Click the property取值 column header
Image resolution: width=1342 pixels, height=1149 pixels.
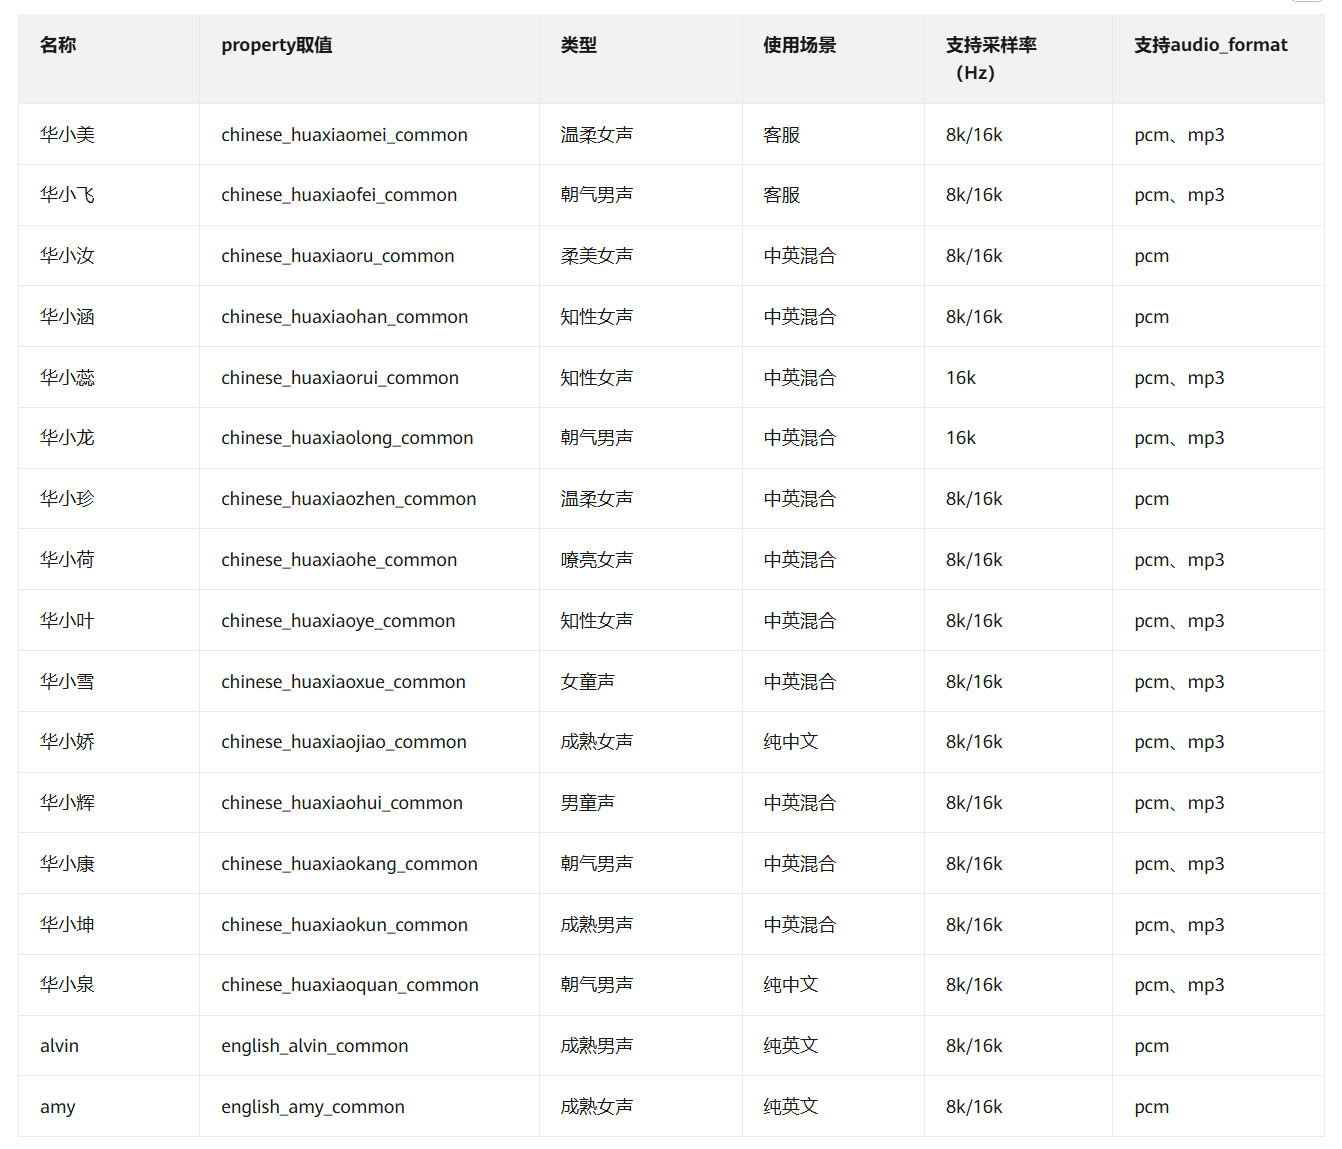click(x=277, y=45)
